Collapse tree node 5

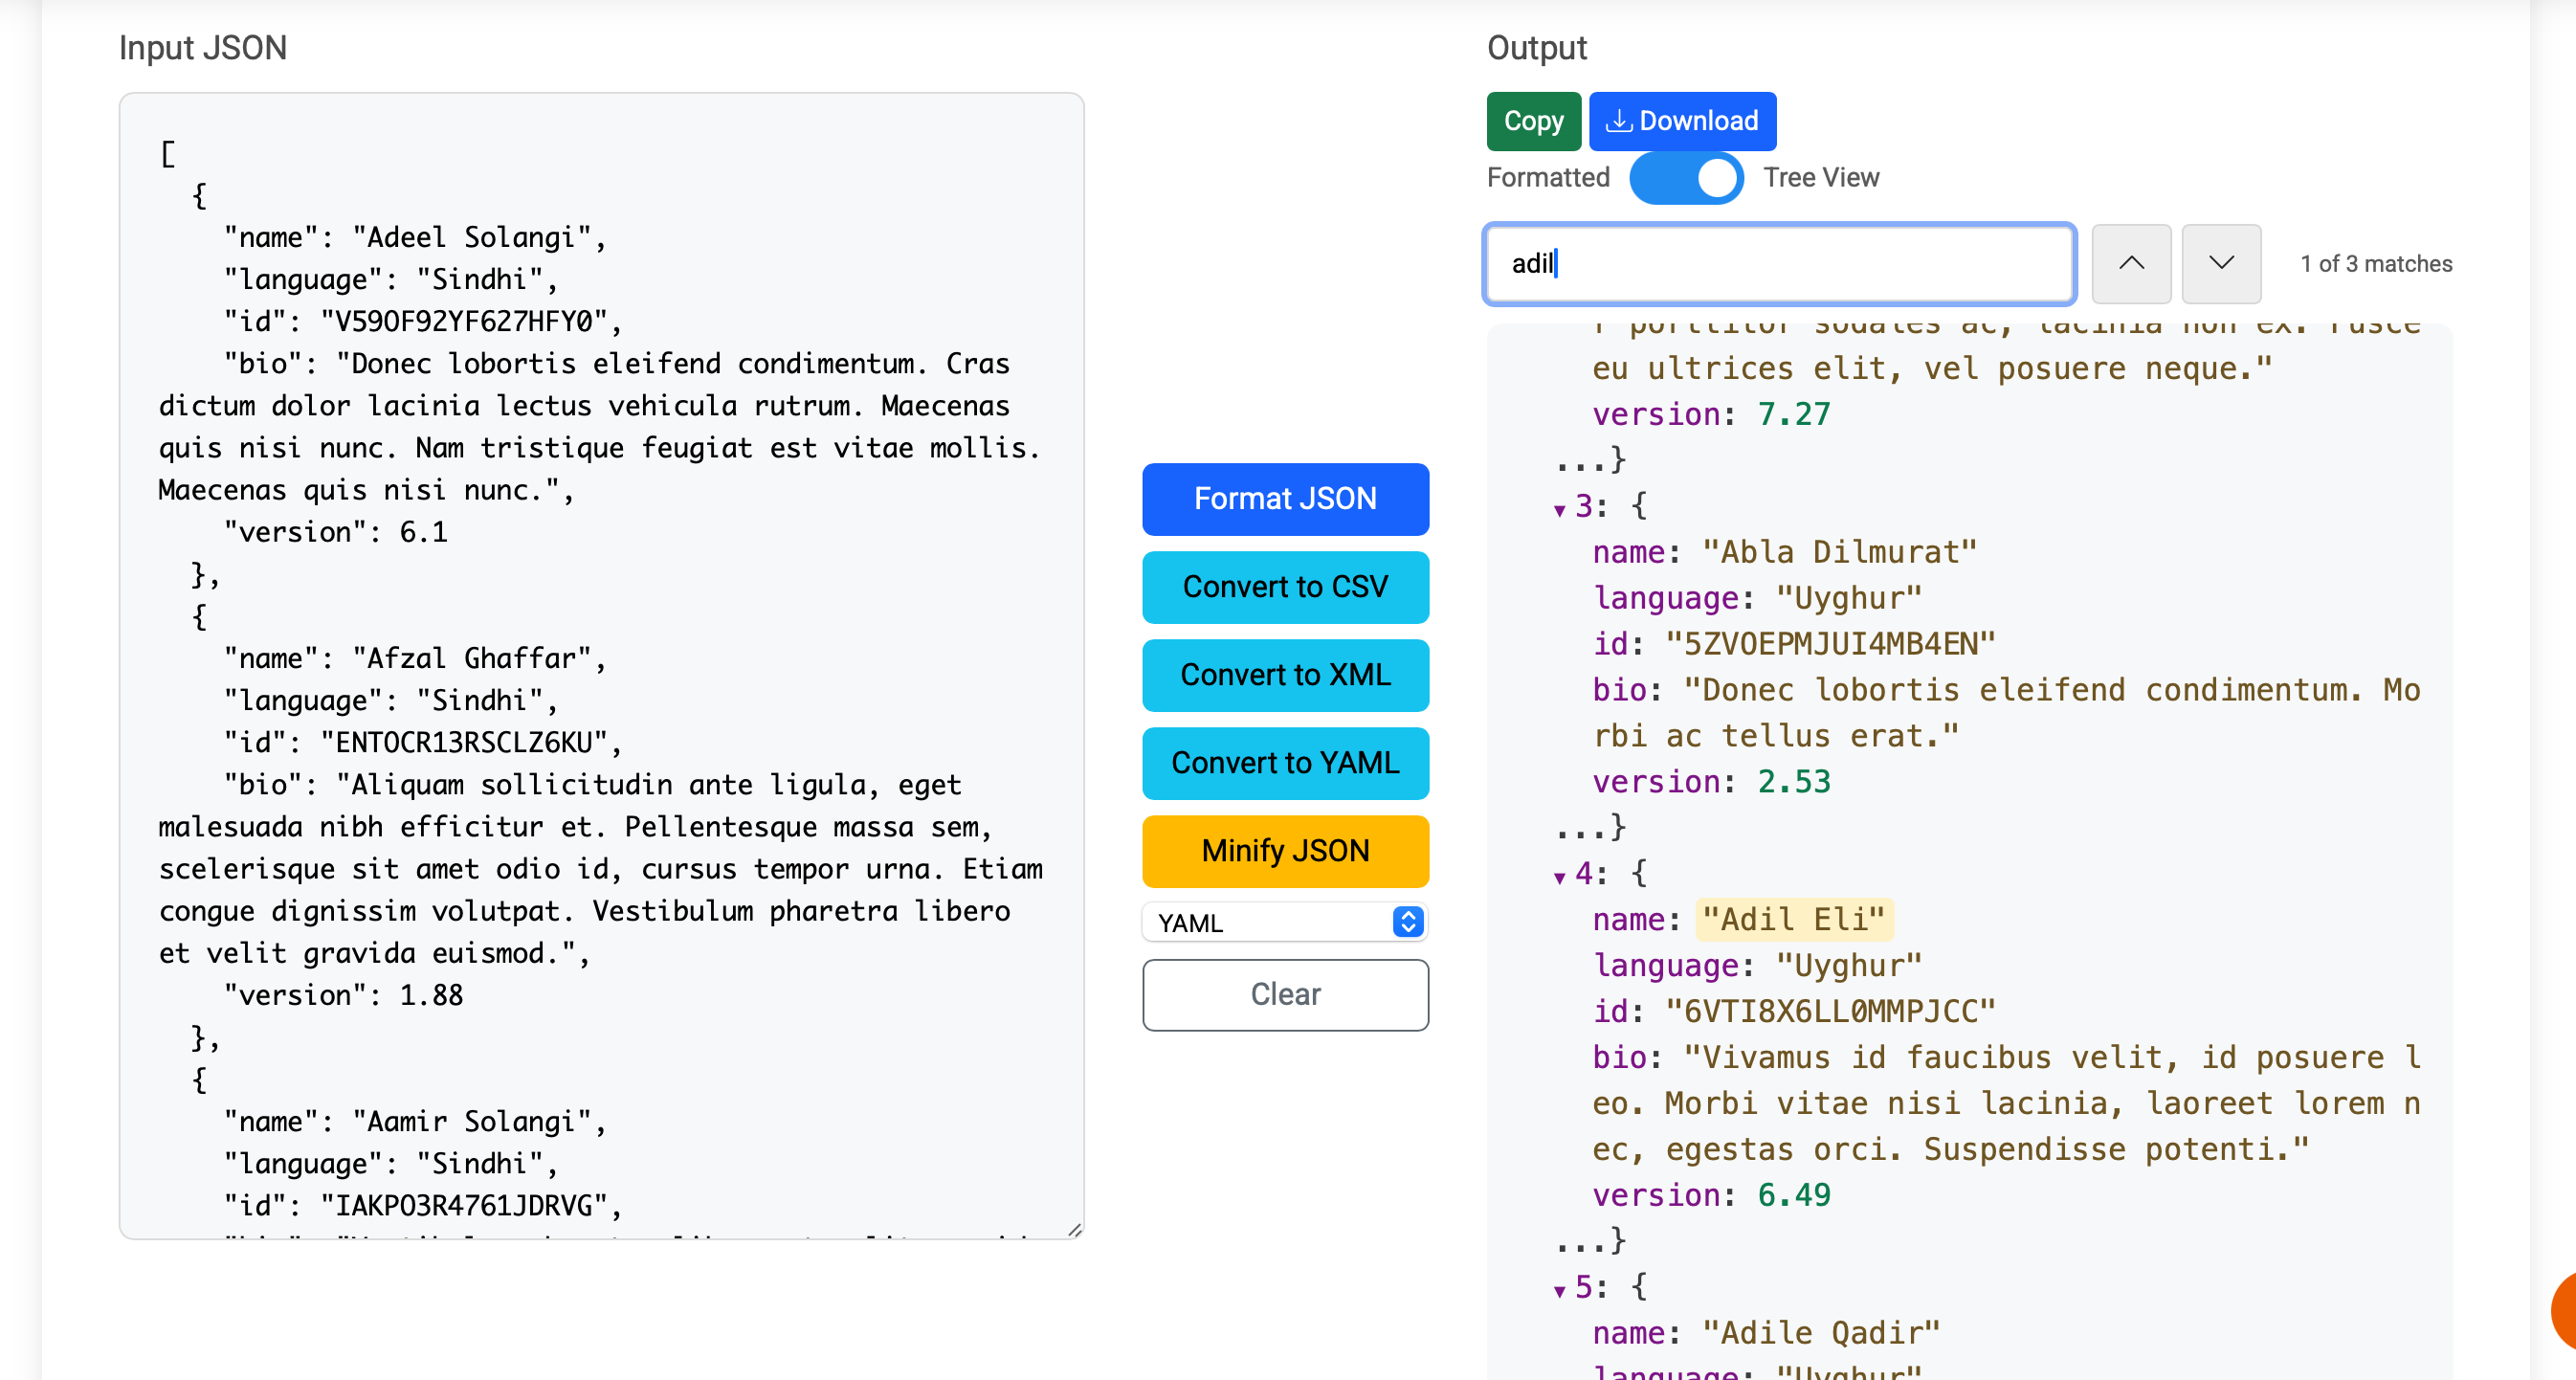pos(1559,1290)
